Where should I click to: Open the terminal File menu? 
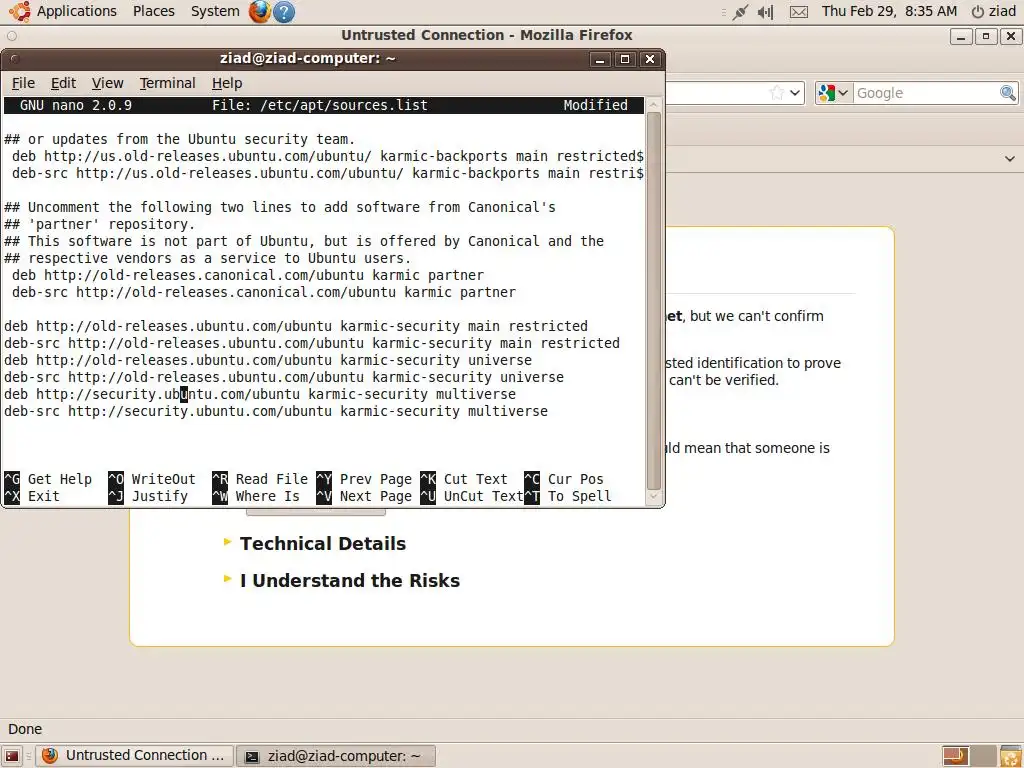pyautogui.click(x=23, y=83)
